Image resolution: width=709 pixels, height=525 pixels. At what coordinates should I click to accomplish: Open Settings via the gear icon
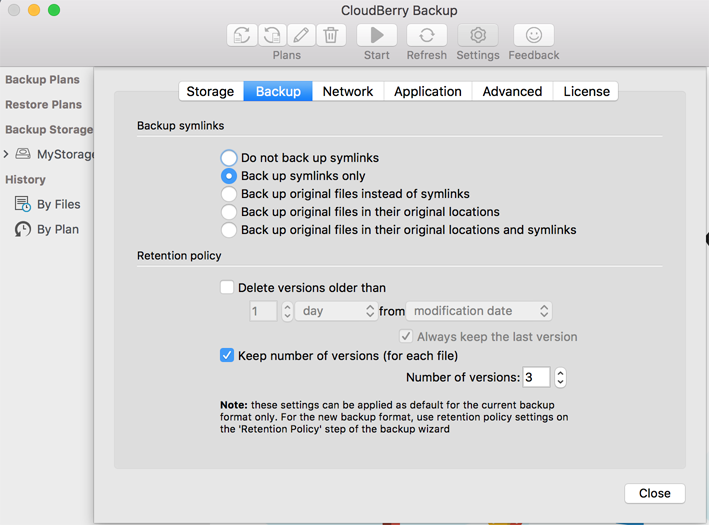tap(478, 35)
